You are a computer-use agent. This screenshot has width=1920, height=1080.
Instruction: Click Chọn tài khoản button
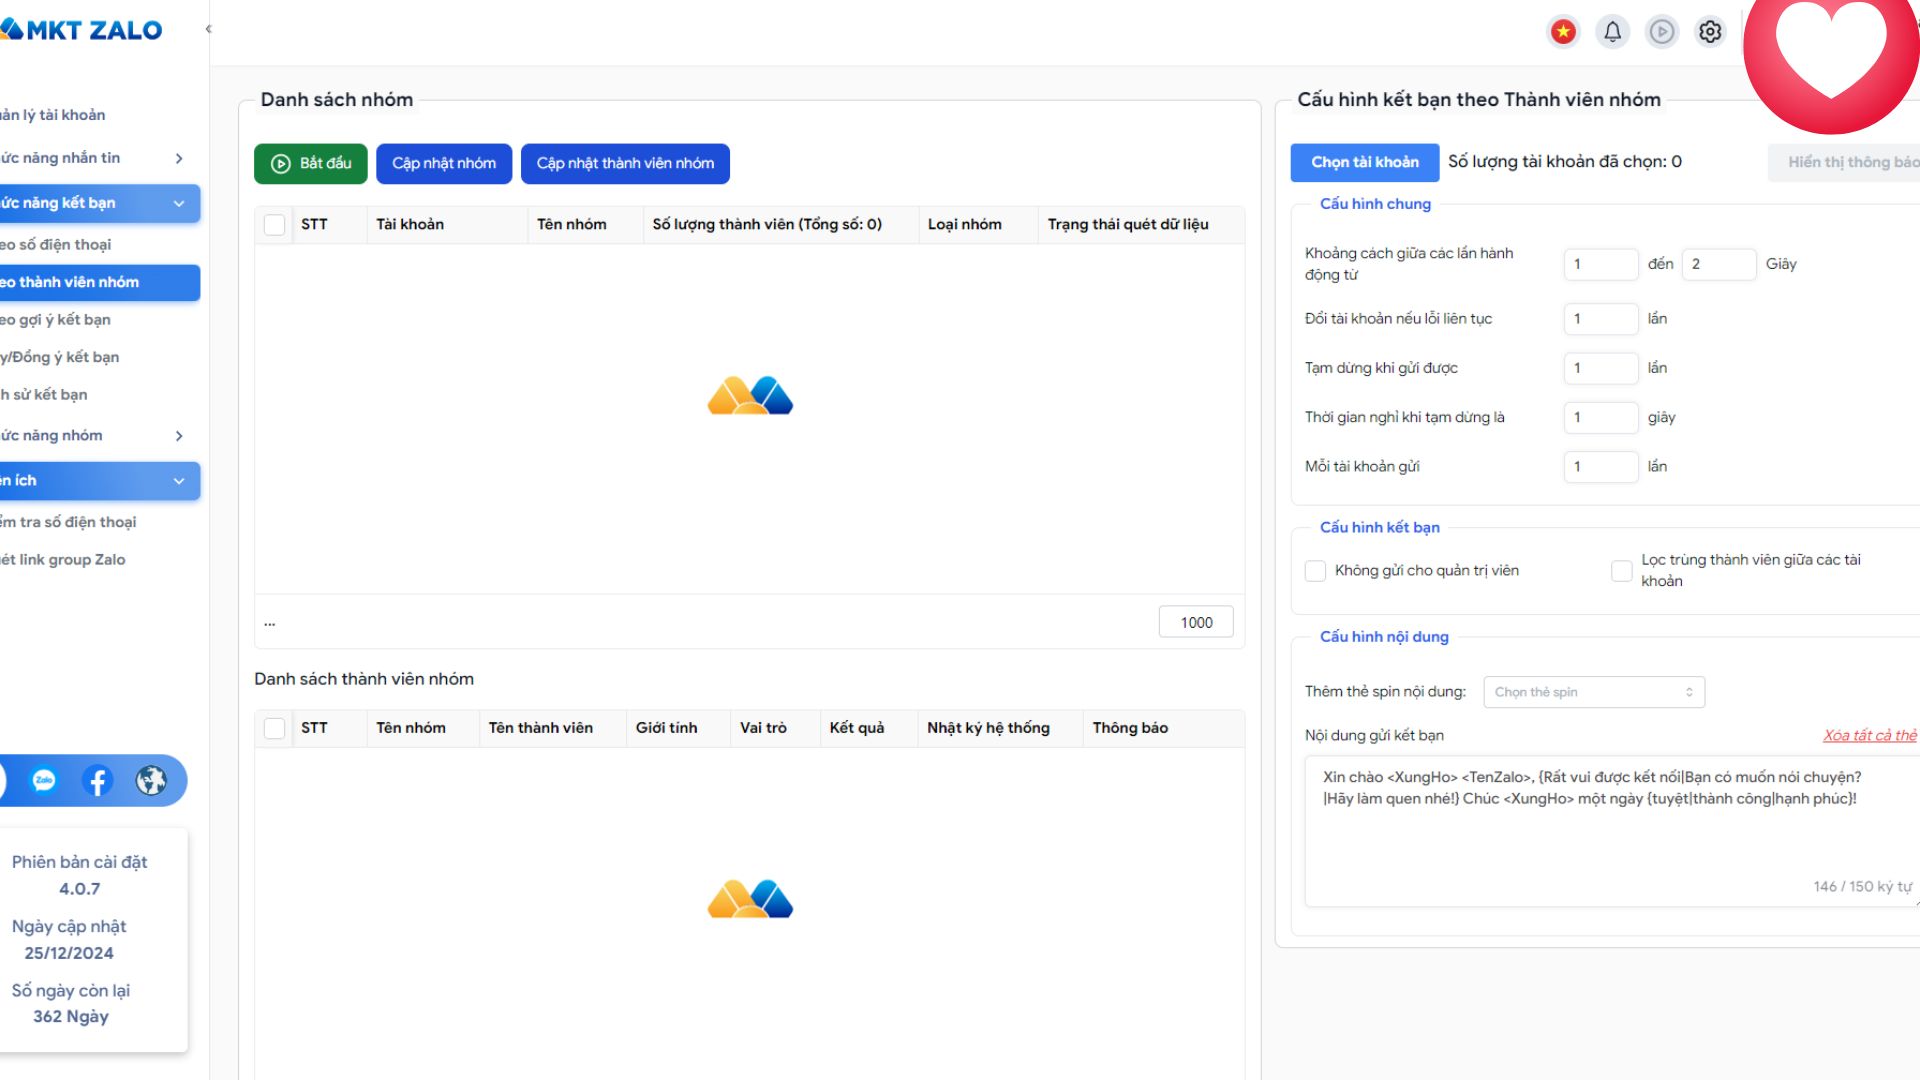pos(1365,163)
